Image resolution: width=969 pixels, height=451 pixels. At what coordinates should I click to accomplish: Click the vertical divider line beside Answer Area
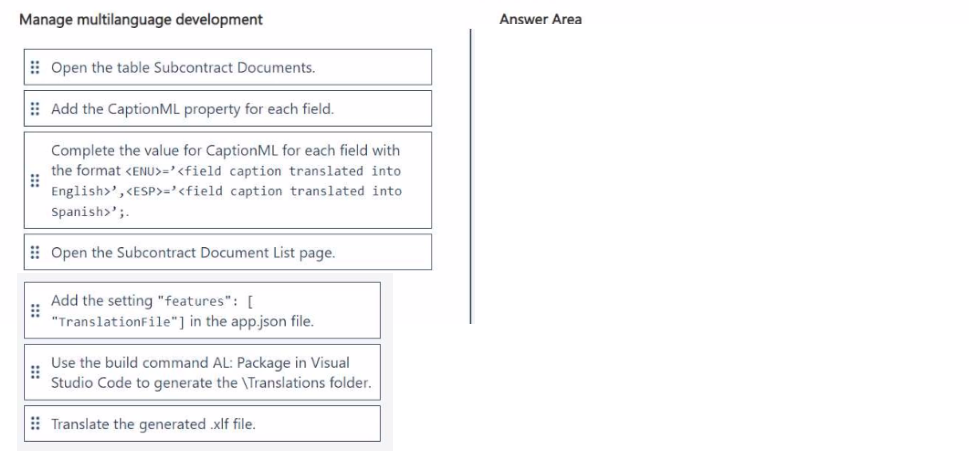(x=470, y=176)
